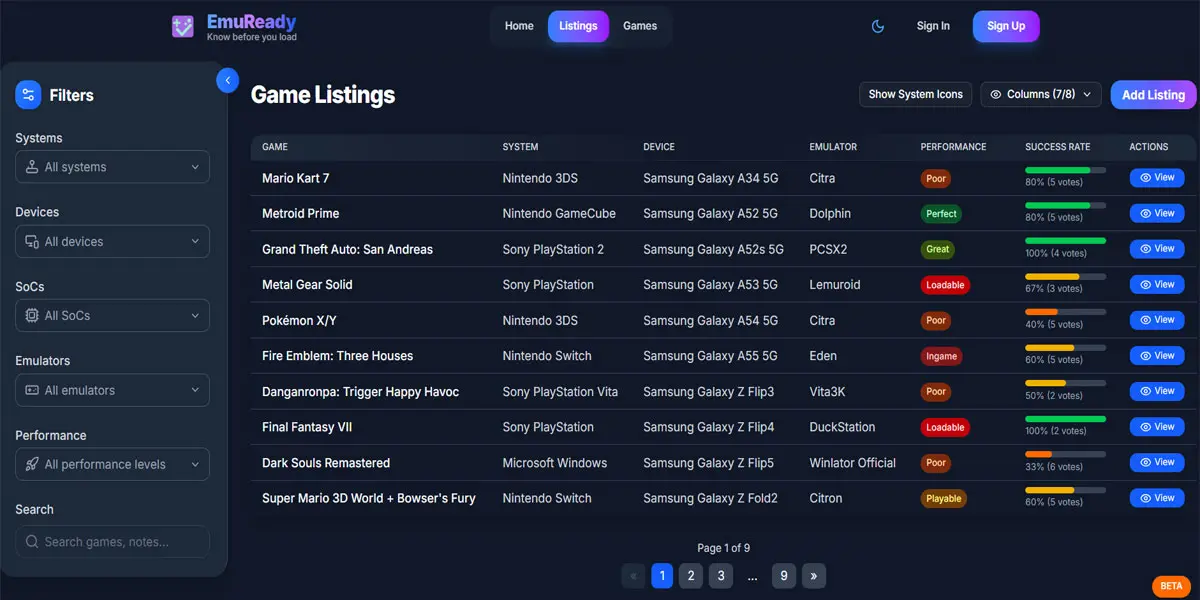Screen dimensions: 1200x600
Task: Click the DuckStation emulator cell
Action: pyautogui.click(x=842, y=427)
